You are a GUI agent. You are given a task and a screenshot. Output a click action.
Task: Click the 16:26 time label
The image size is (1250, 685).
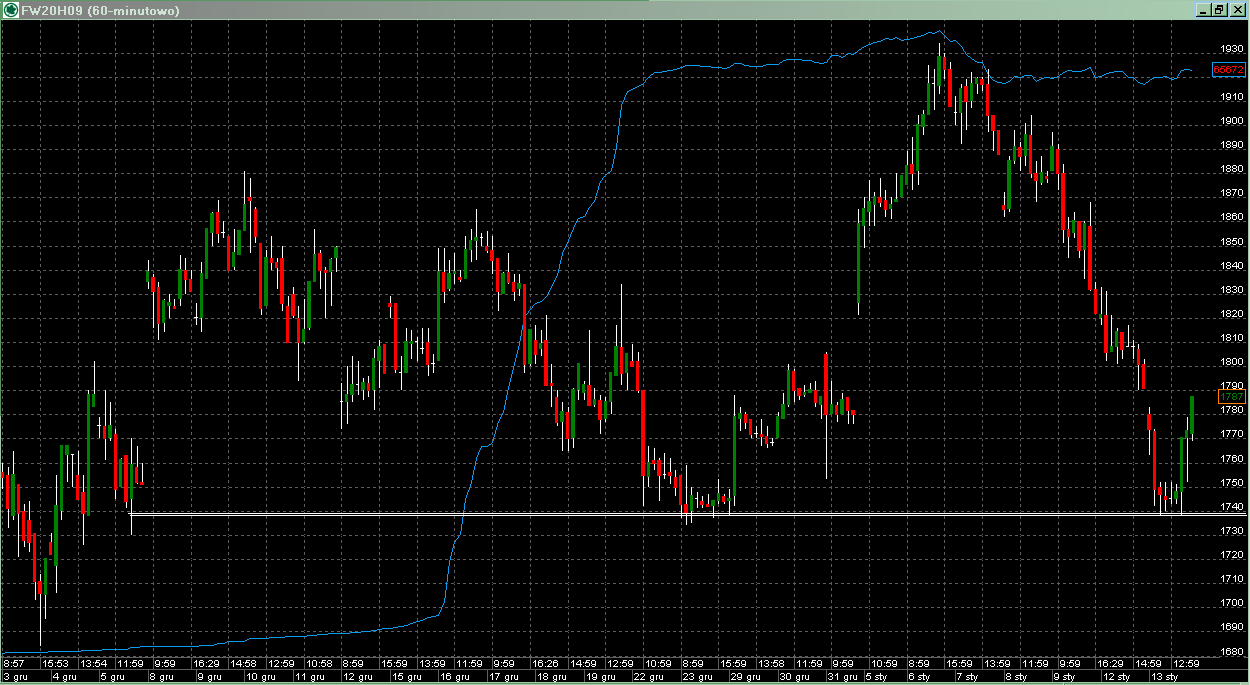pos(546,664)
